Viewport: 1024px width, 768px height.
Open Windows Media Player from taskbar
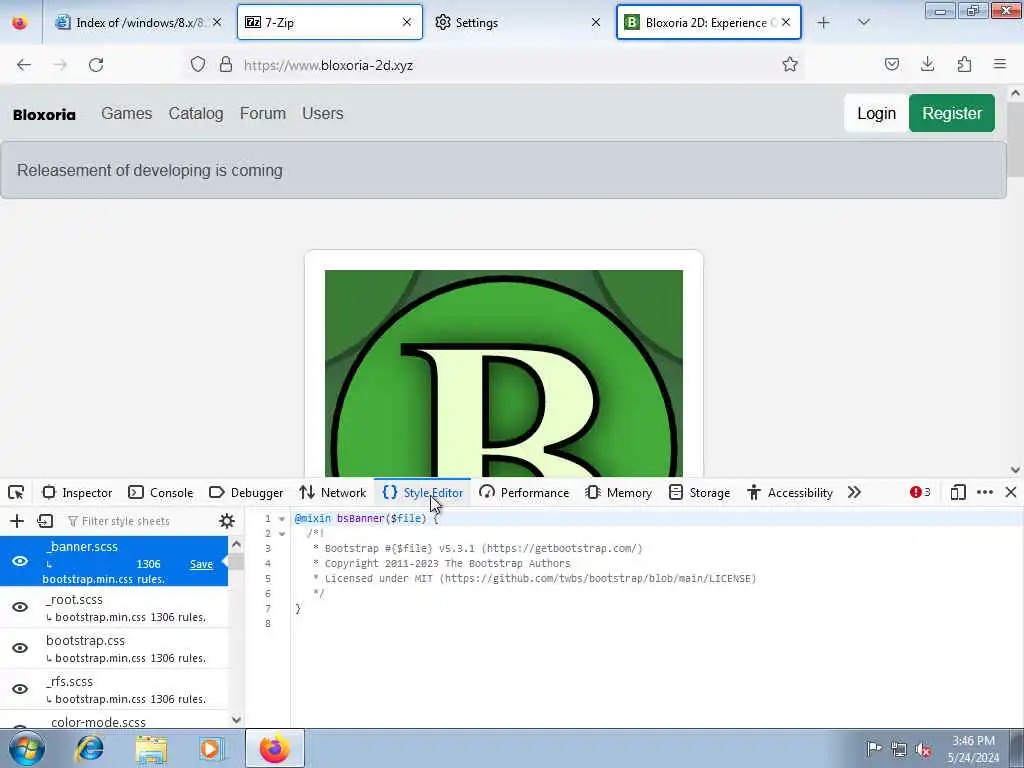(212, 748)
